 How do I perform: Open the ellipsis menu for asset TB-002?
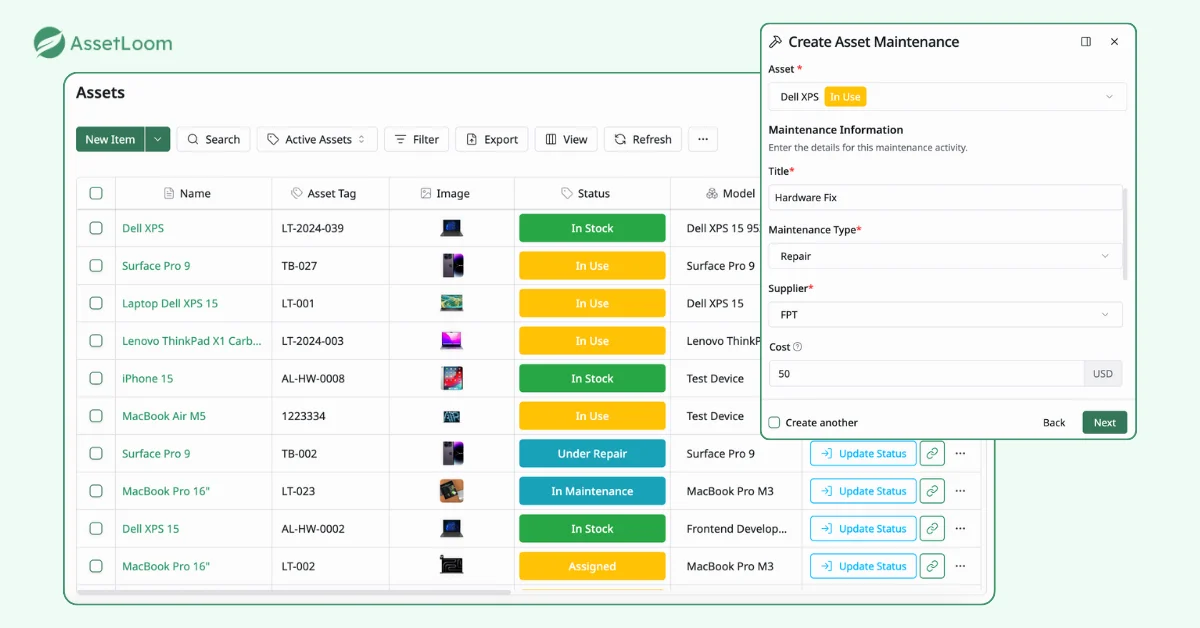click(961, 454)
